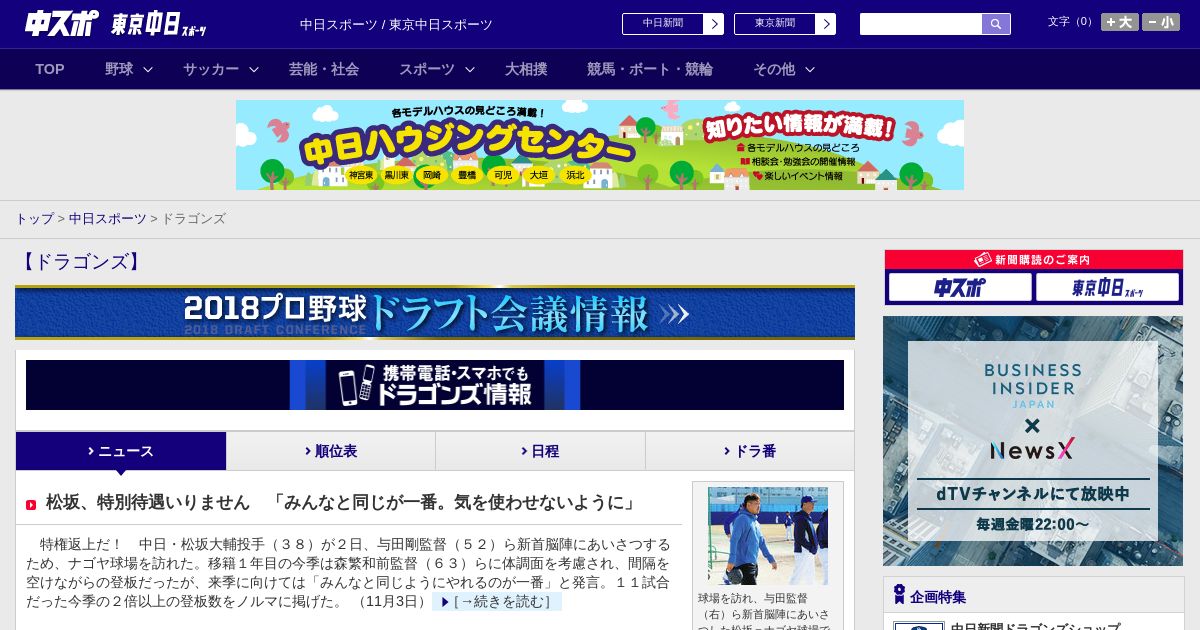The image size is (1200, 630).
Task: Click the 企画特集 heading text
Action: click(938, 597)
